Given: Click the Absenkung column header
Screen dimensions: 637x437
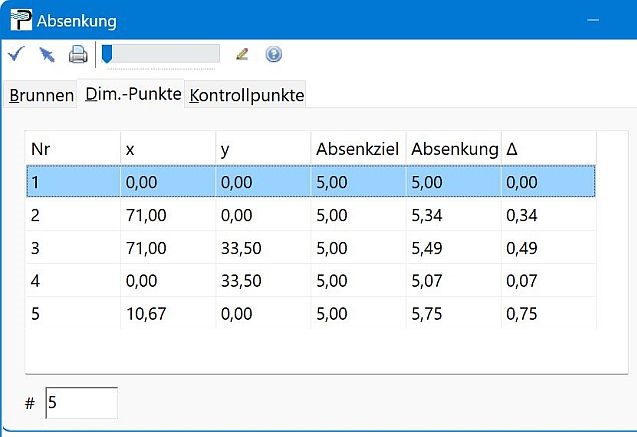Looking at the screenshot, I should [x=453, y=149].
